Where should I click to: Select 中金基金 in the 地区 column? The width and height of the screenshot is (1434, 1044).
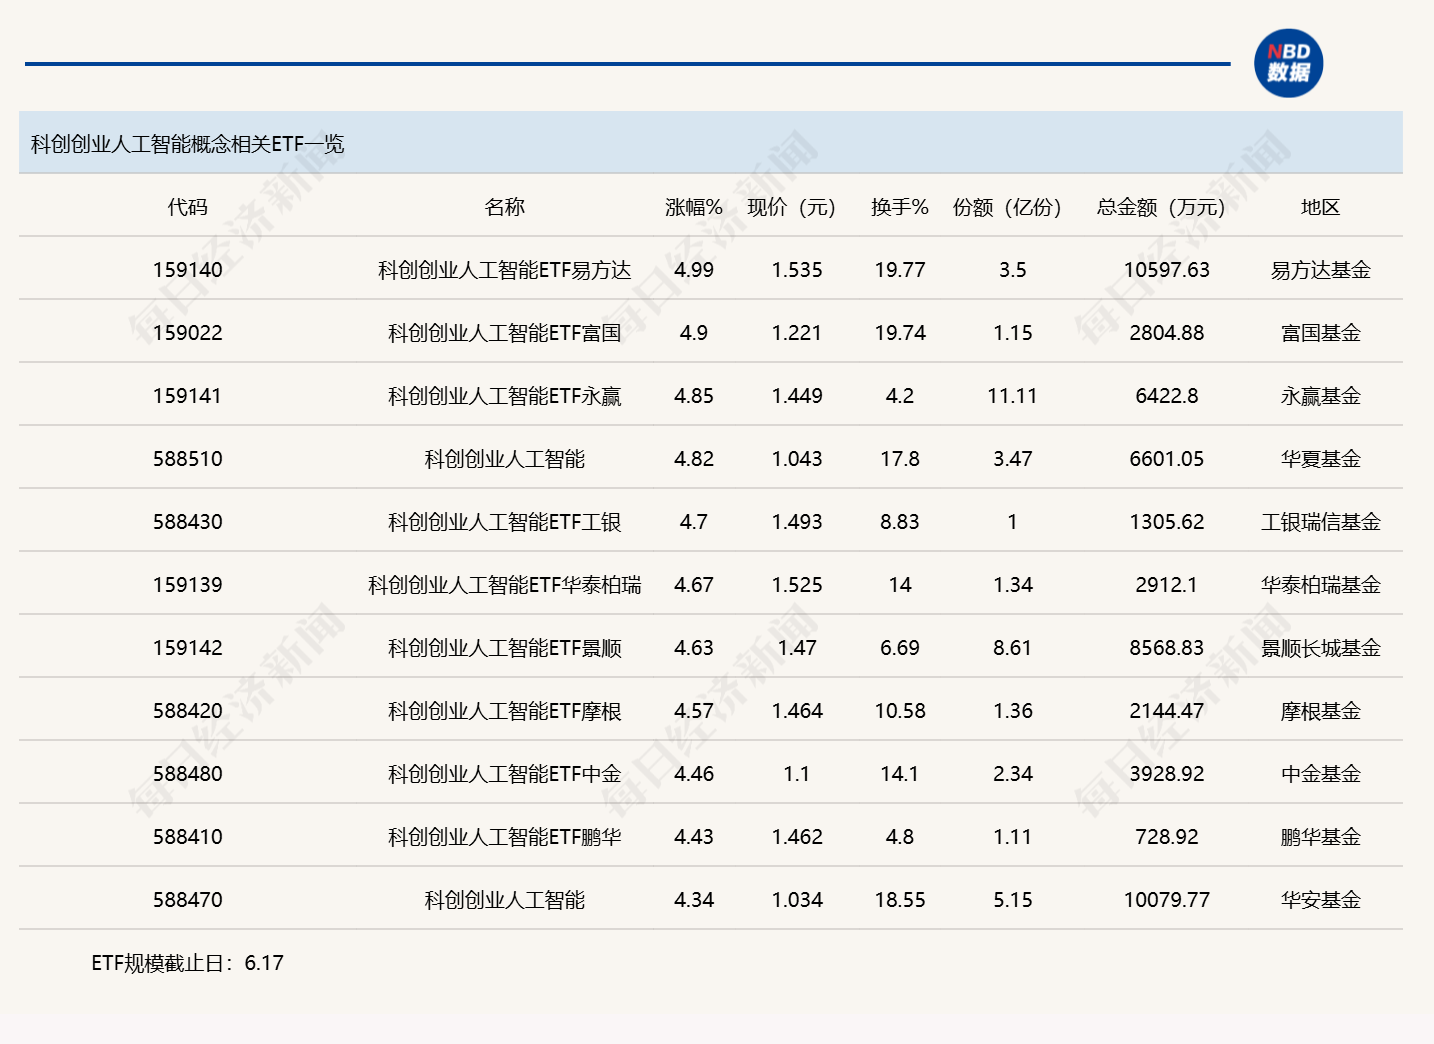pyautogui.click(x=1321, y=774)
